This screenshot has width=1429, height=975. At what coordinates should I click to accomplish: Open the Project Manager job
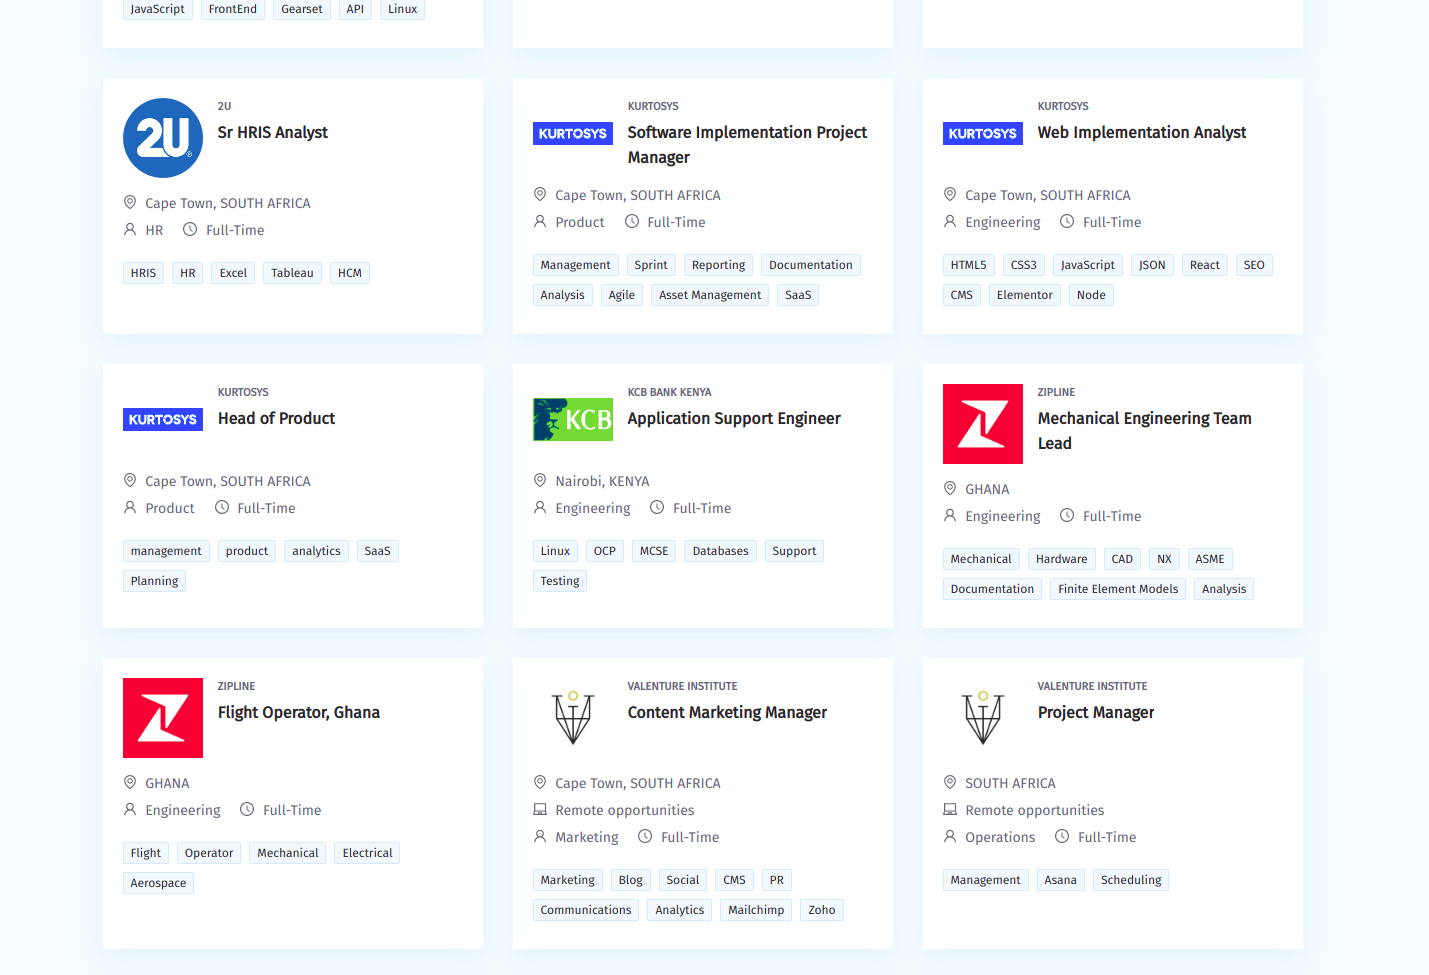point(1096,712)
